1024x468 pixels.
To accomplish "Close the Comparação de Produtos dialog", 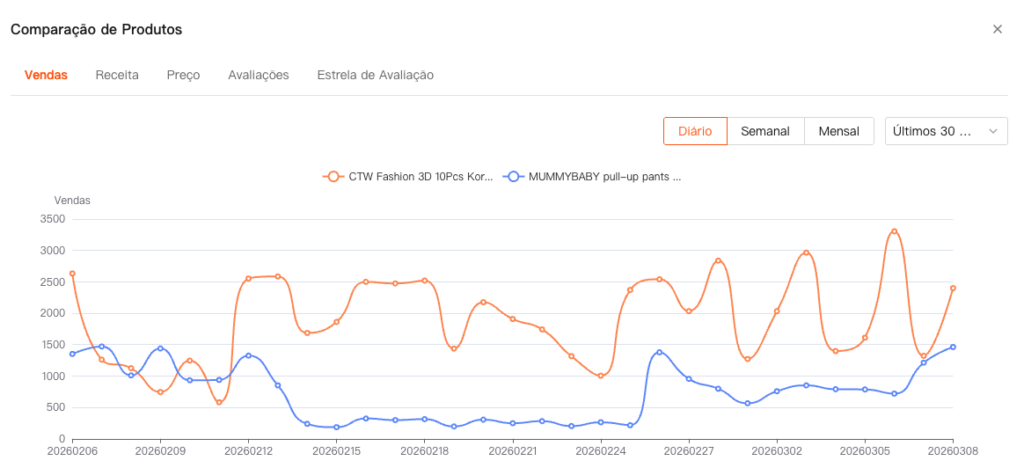I will click(997, 29).
